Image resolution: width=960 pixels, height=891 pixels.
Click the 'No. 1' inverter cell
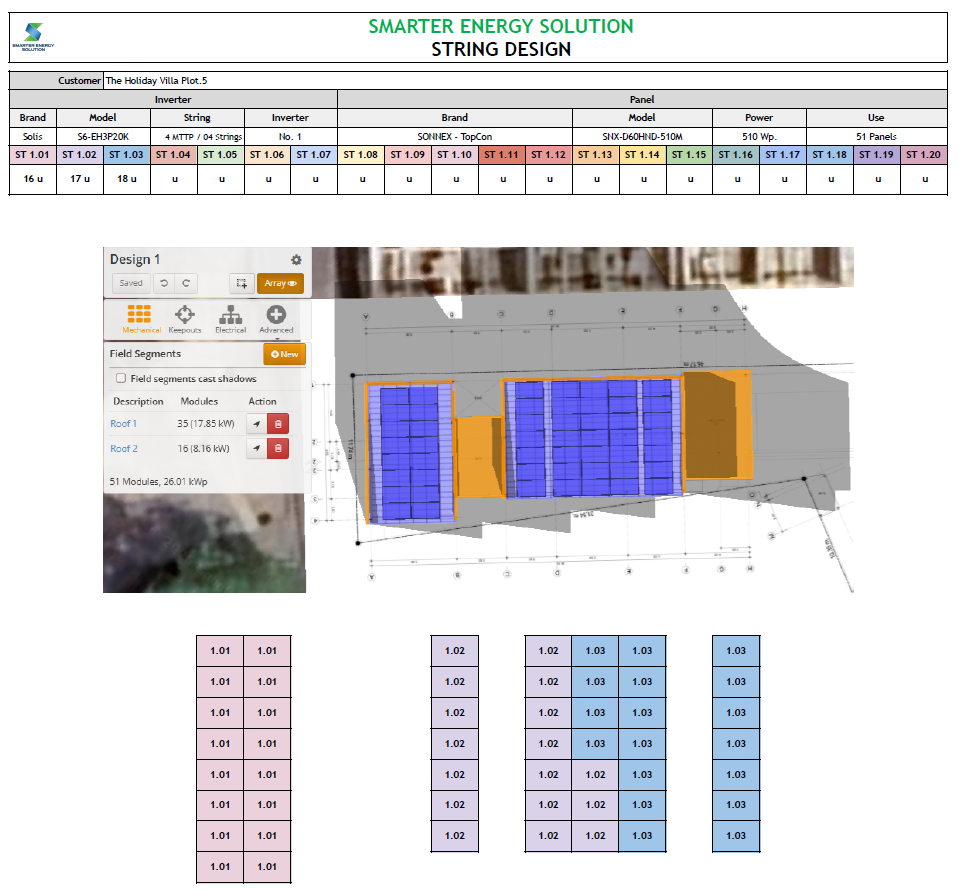pyautogui.click(x=290, y=137)
